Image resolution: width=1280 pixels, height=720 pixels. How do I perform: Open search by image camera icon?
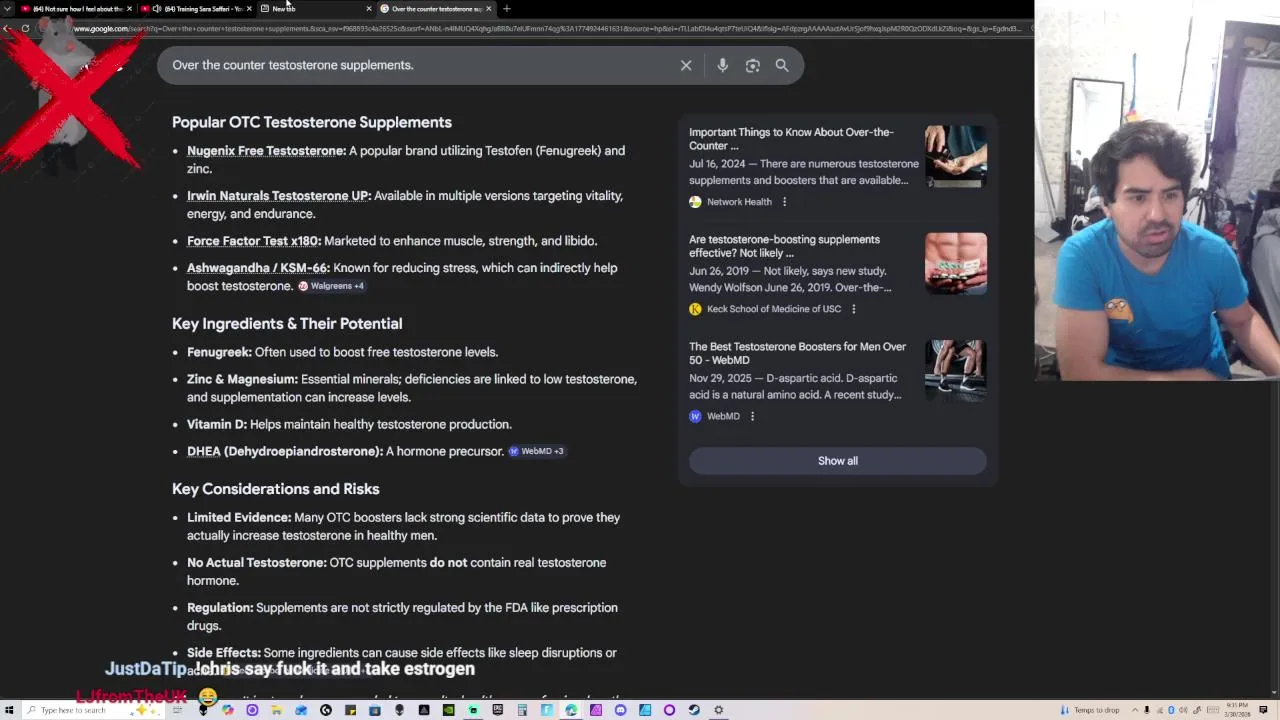click(752, 65)
